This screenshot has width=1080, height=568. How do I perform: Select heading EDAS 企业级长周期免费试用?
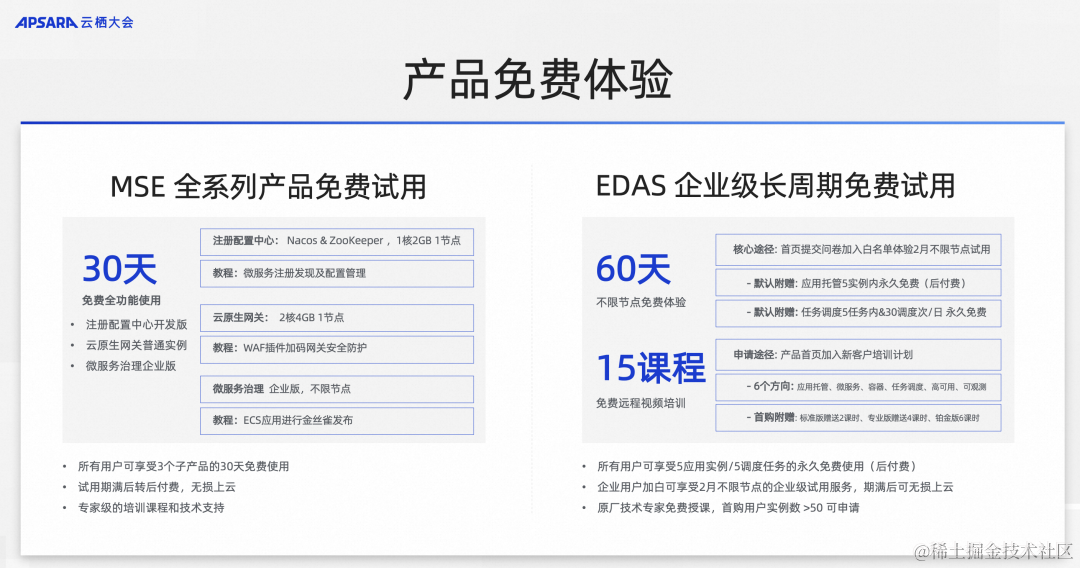(x=776, y=186)
